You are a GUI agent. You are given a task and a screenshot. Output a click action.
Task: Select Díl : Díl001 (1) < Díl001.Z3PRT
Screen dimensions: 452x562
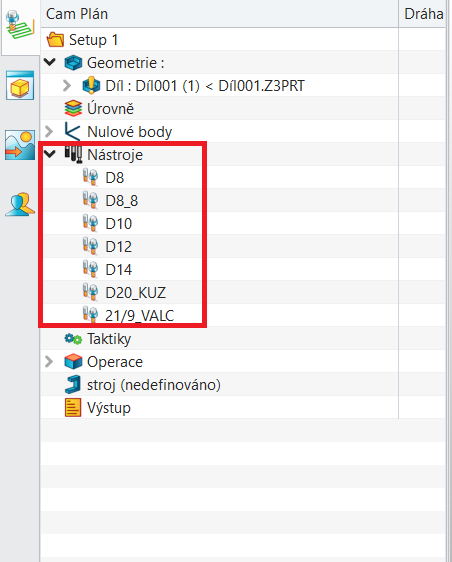[205, 86]
